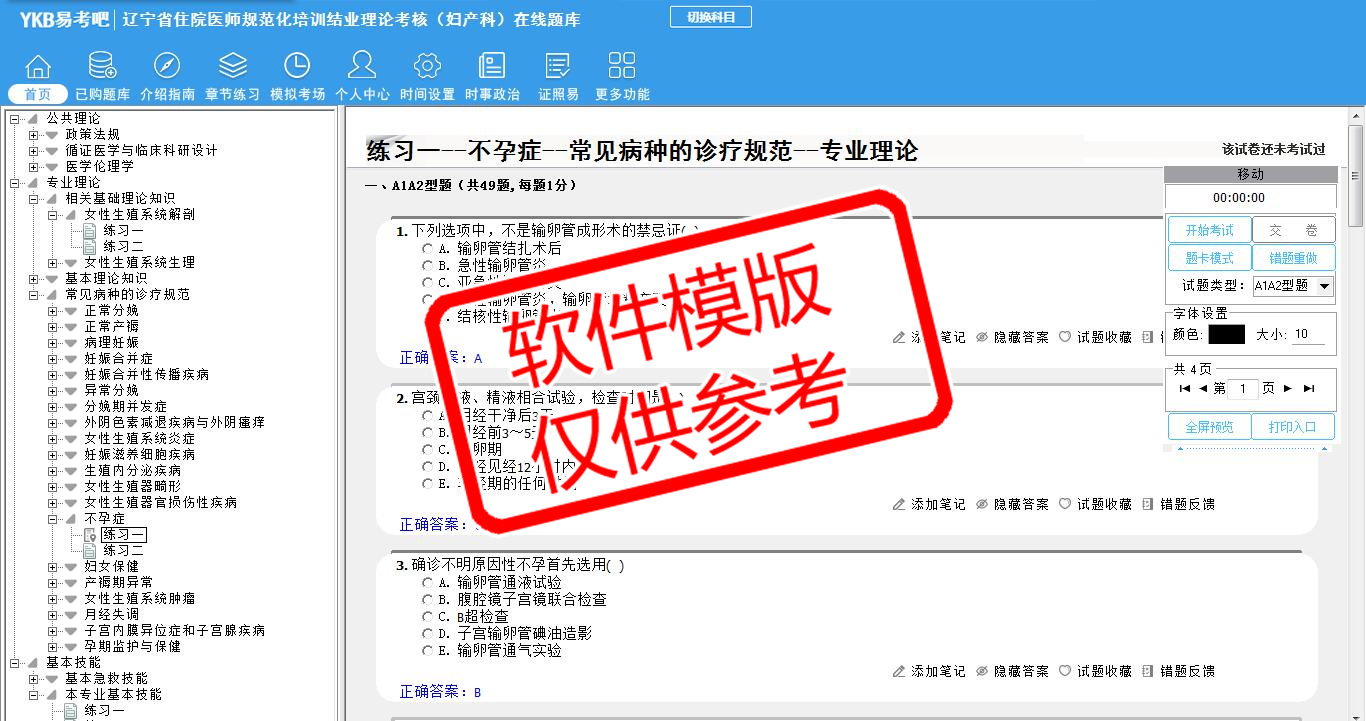Image resolution: width=1366 pixels, height=721 pixels.
Task: Select 练习二 under 不孕症
Action: pyautogui.click(x=123, y=550)
